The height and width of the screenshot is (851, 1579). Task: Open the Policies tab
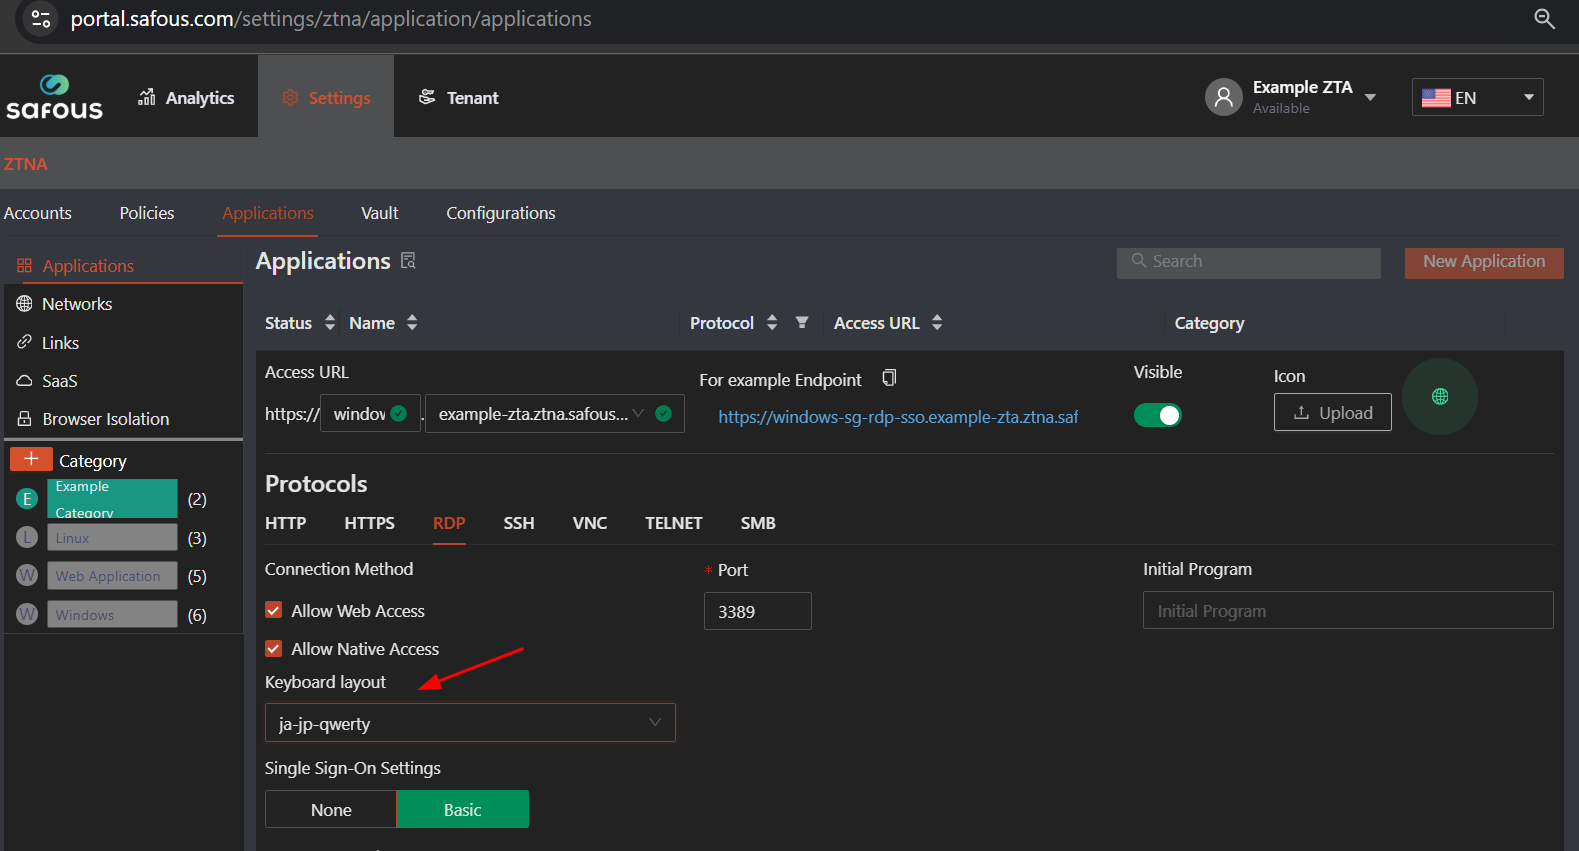click(x=147, y=213)
